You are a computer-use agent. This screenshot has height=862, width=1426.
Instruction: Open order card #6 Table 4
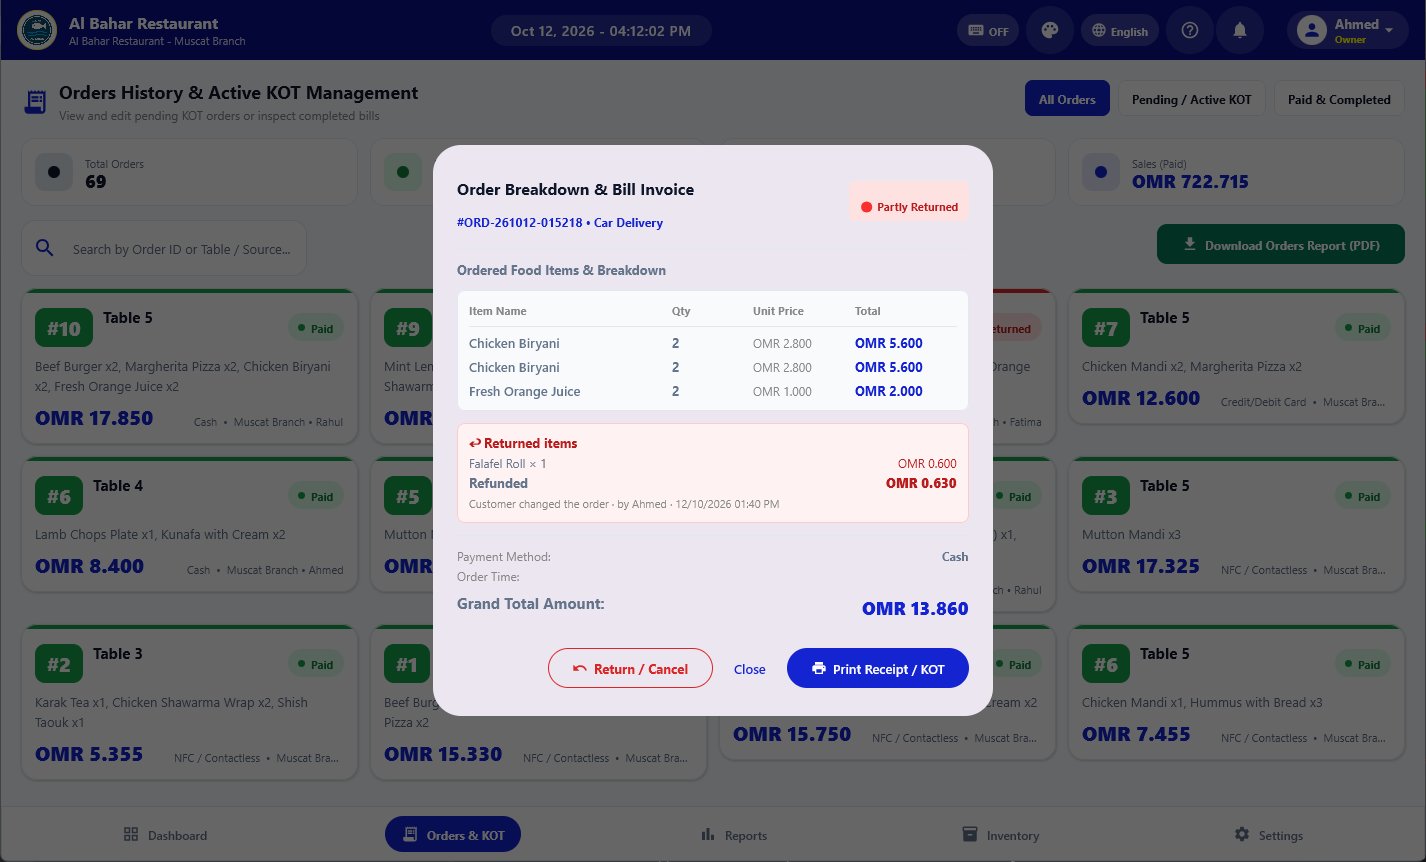pyautogui.click(x=189, y=525)
